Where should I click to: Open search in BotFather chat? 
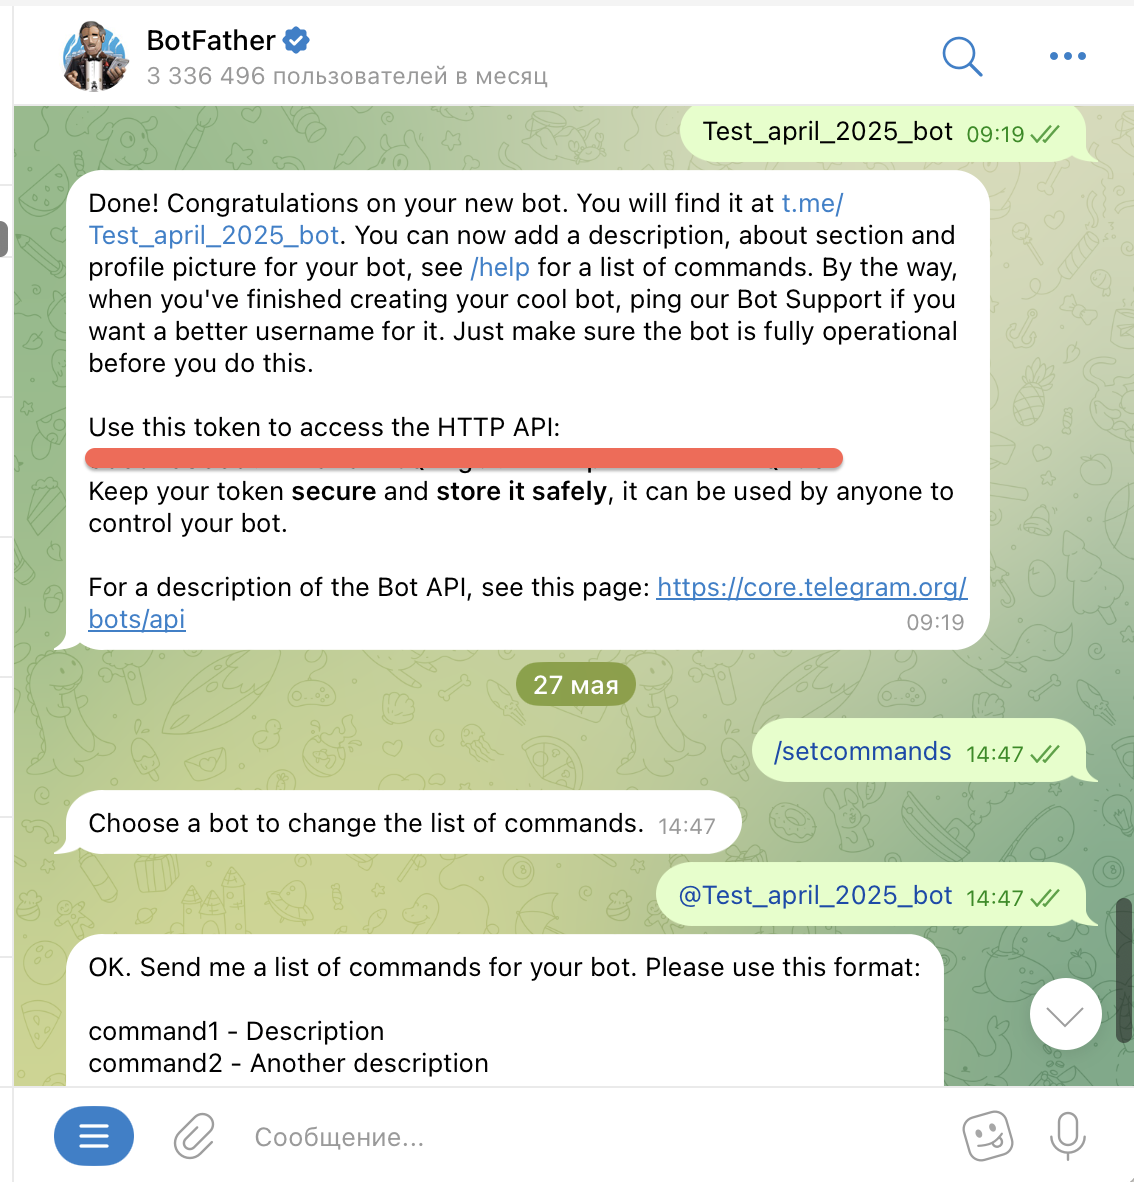point(962,56)
